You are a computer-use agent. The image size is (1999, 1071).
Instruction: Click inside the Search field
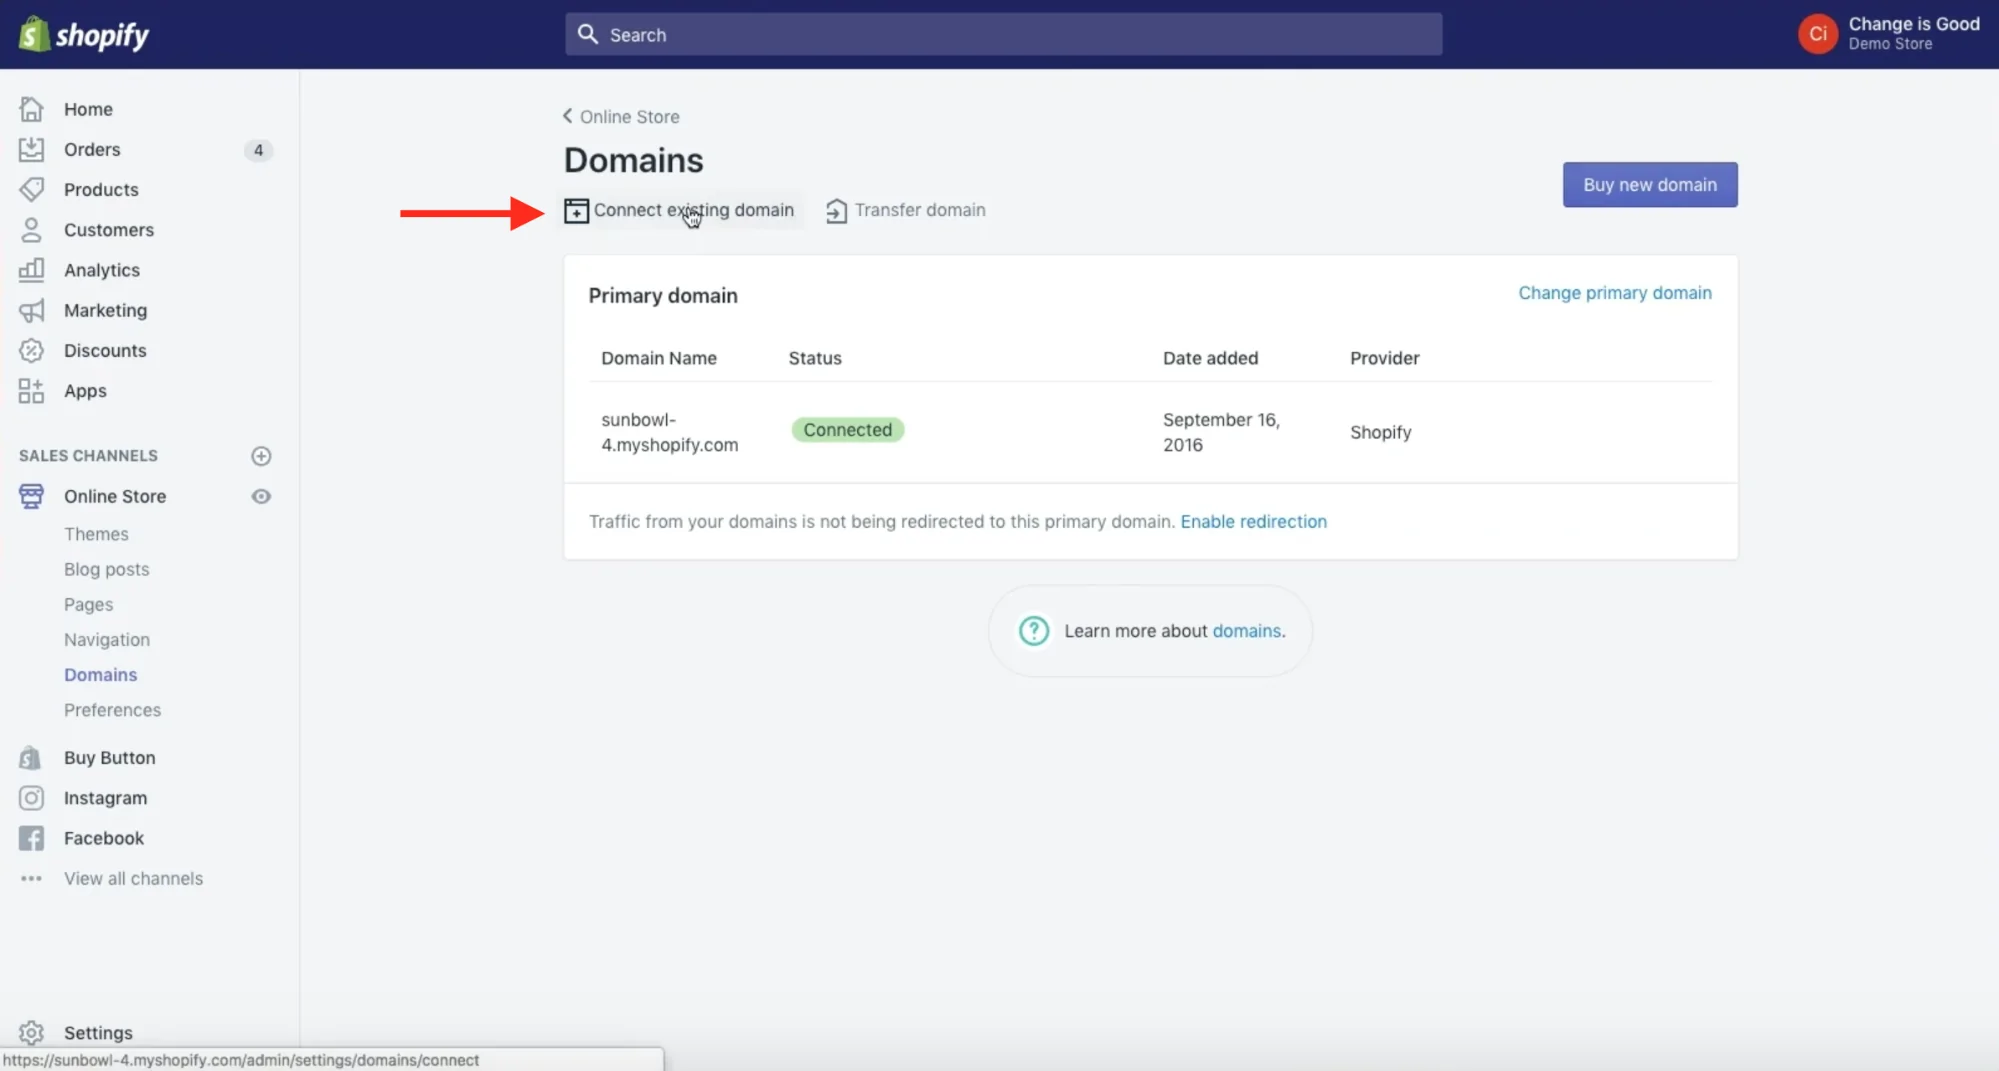1000,33
